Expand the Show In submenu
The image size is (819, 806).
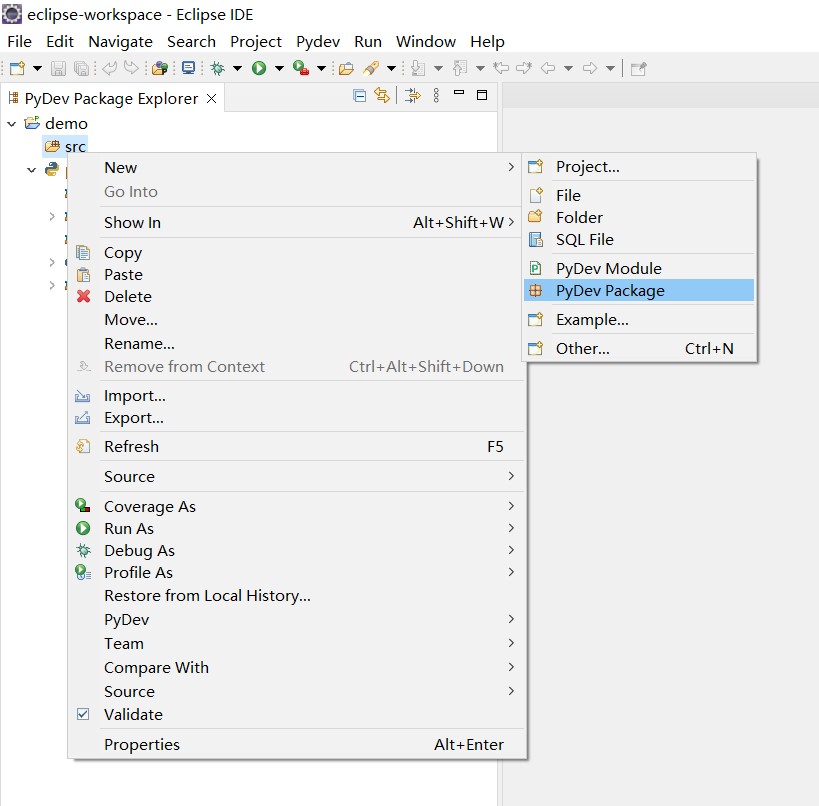(297, 223)
